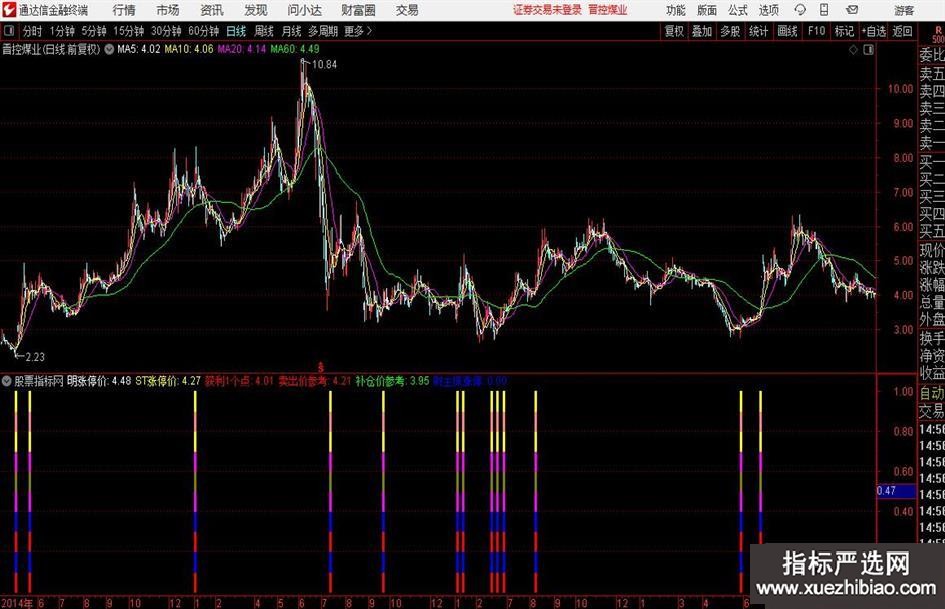Click the 游客 user label
This screenshot has width=945, height=609.
904,10
